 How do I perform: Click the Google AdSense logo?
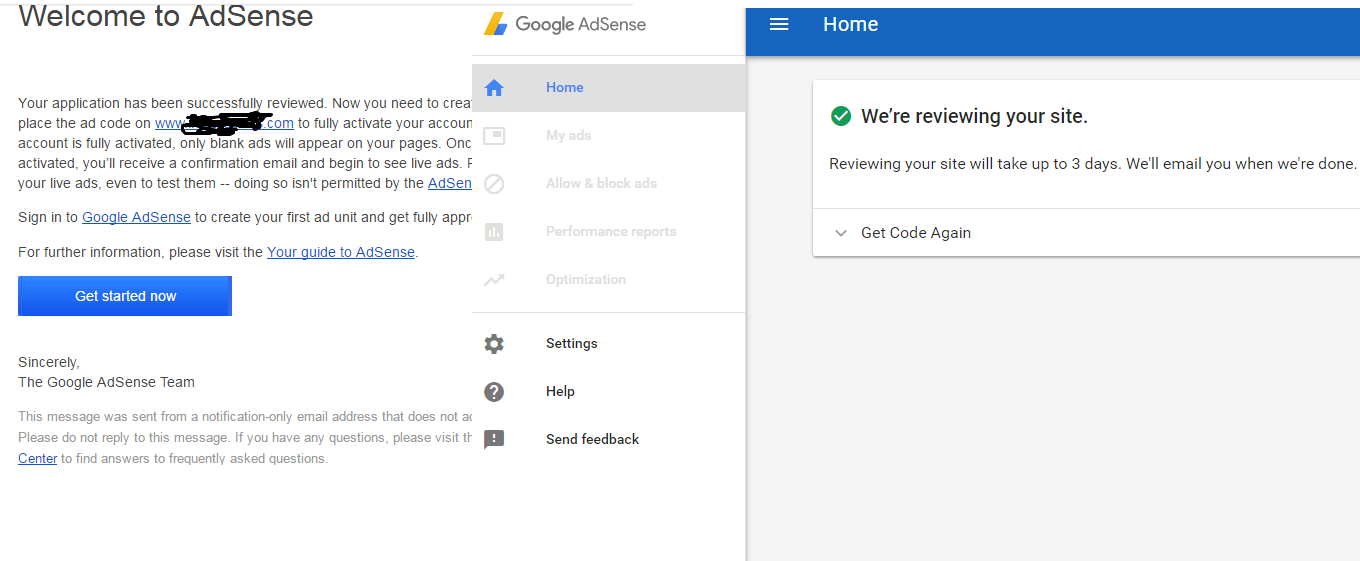[x=565, y=25]
